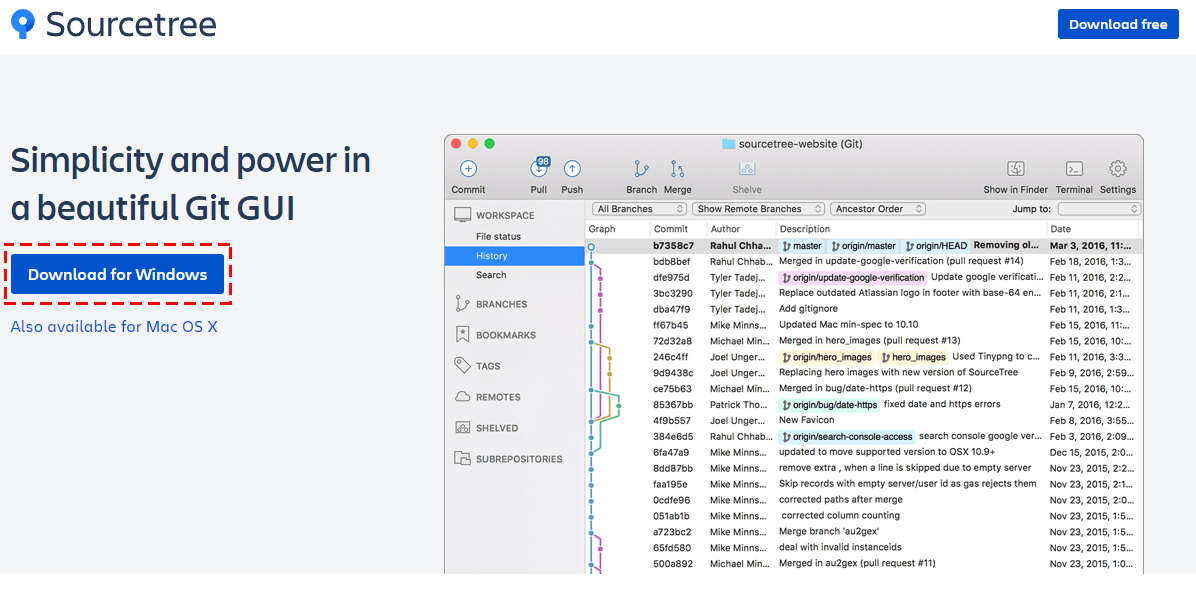Click the BRANCHES sidebar icon

tap(462, 304)
